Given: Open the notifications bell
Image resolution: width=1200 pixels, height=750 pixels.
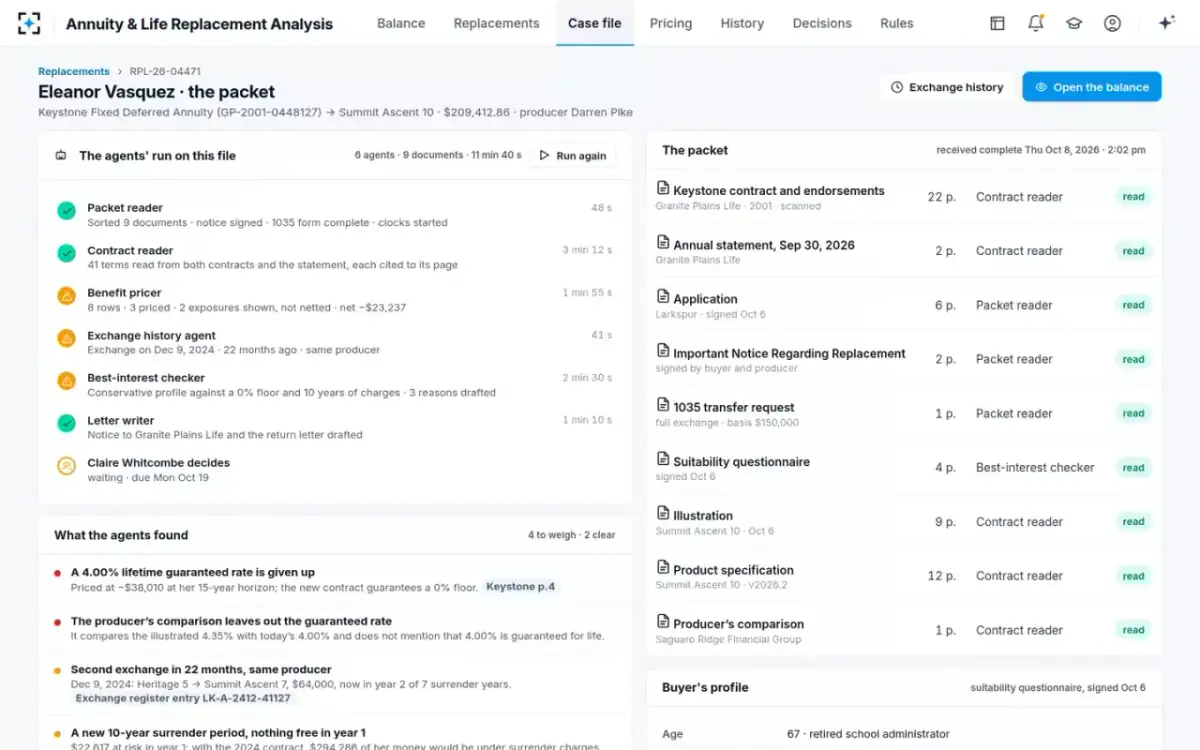Looking at the screenshot, I should click(1035, 23).
